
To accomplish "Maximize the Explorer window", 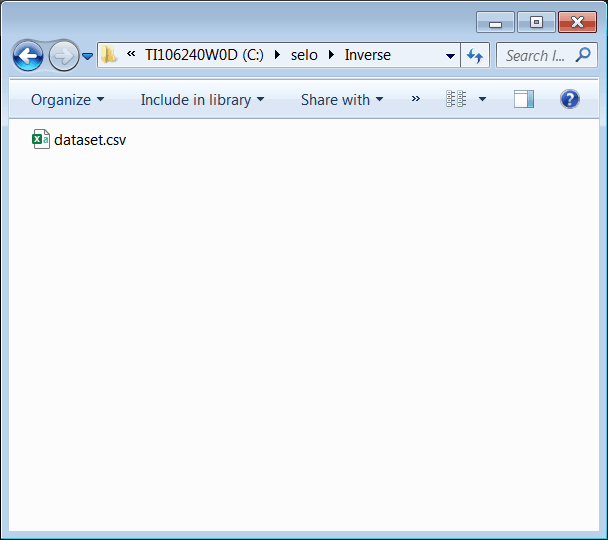I will click(x=537, y=22).
